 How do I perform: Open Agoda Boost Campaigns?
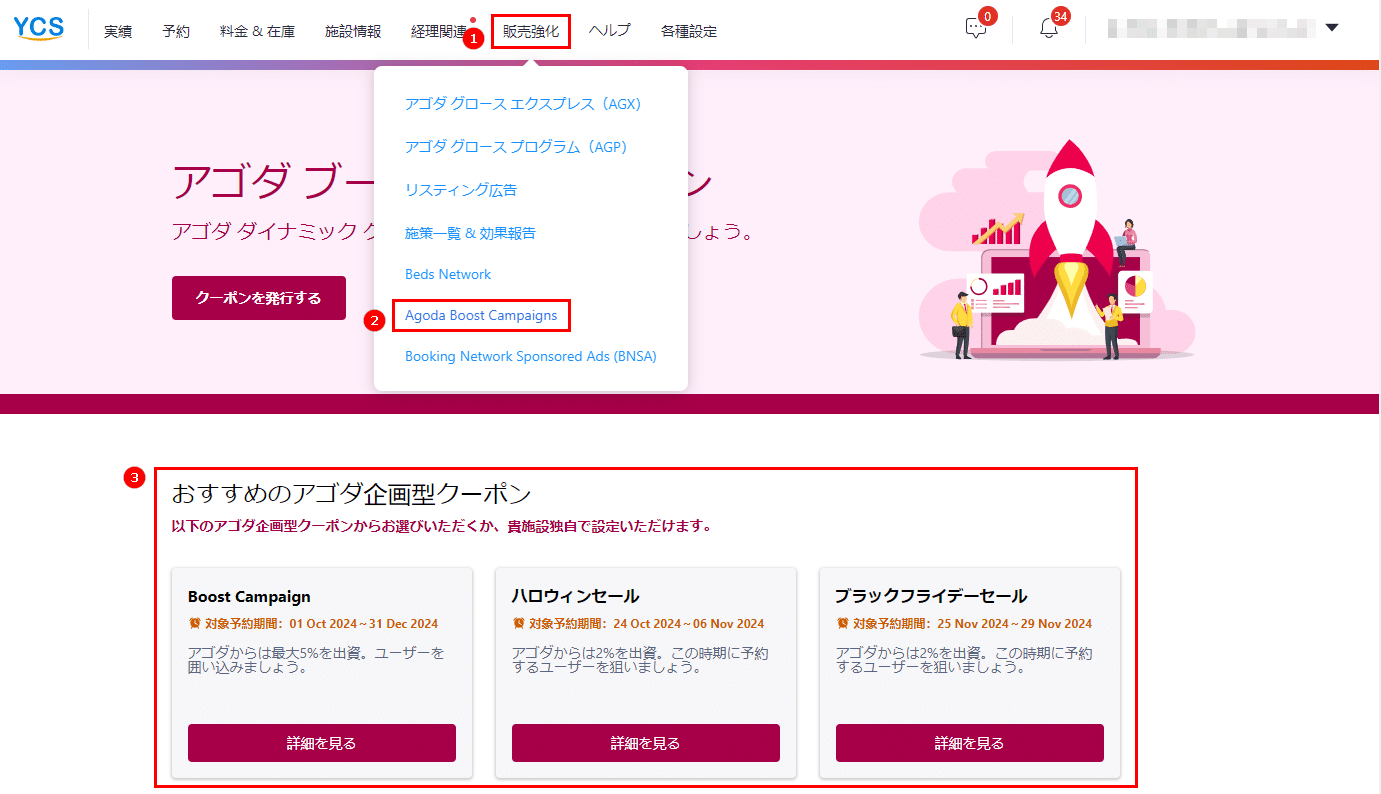[x=481, y=315]
